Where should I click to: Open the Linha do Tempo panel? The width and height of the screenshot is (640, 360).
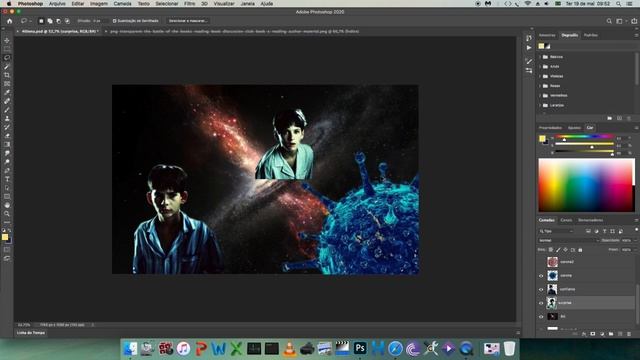(31, 333)
